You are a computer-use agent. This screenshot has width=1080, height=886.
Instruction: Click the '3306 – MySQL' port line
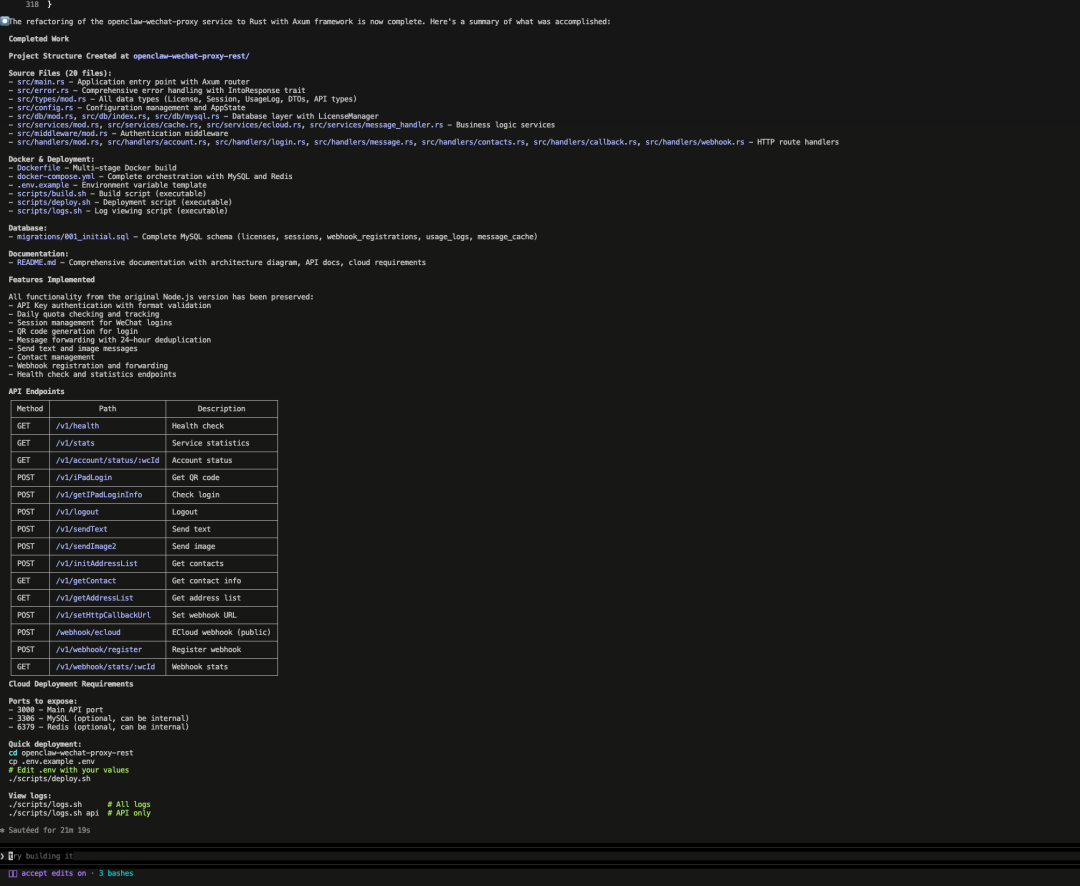coord(98,719)
